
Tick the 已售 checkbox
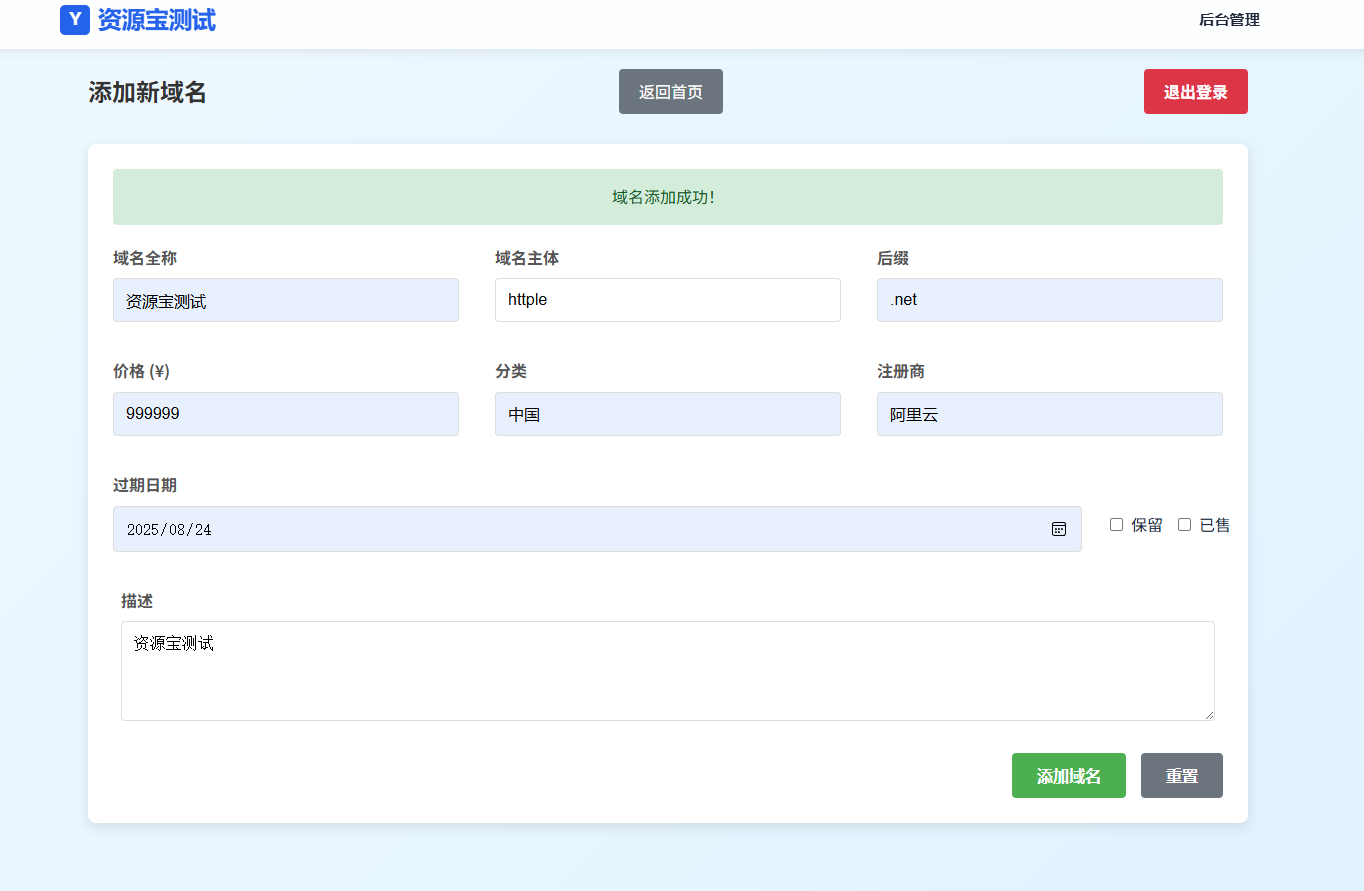(1185, 525)
